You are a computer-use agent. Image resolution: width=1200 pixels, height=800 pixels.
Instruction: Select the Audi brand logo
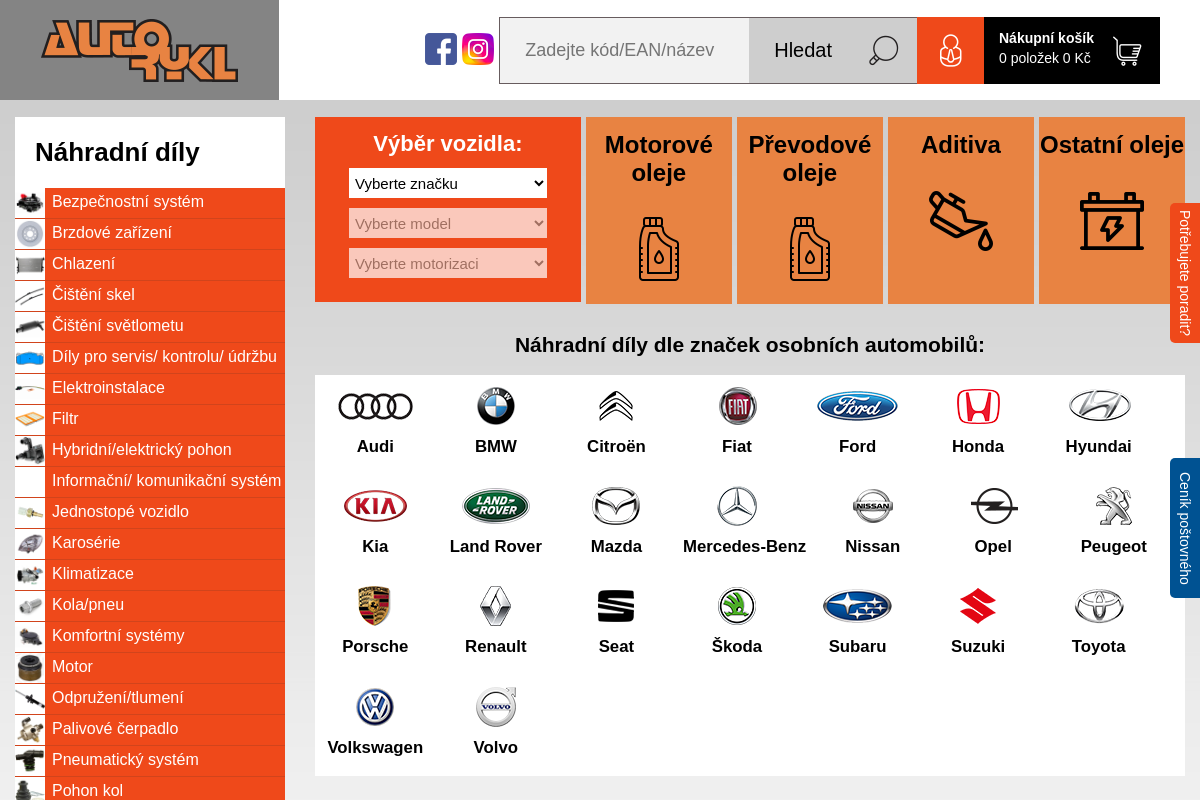[375, 406]
